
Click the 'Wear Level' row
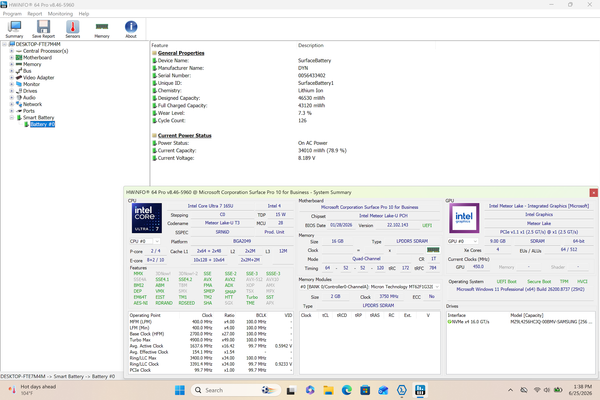point(232,113)
